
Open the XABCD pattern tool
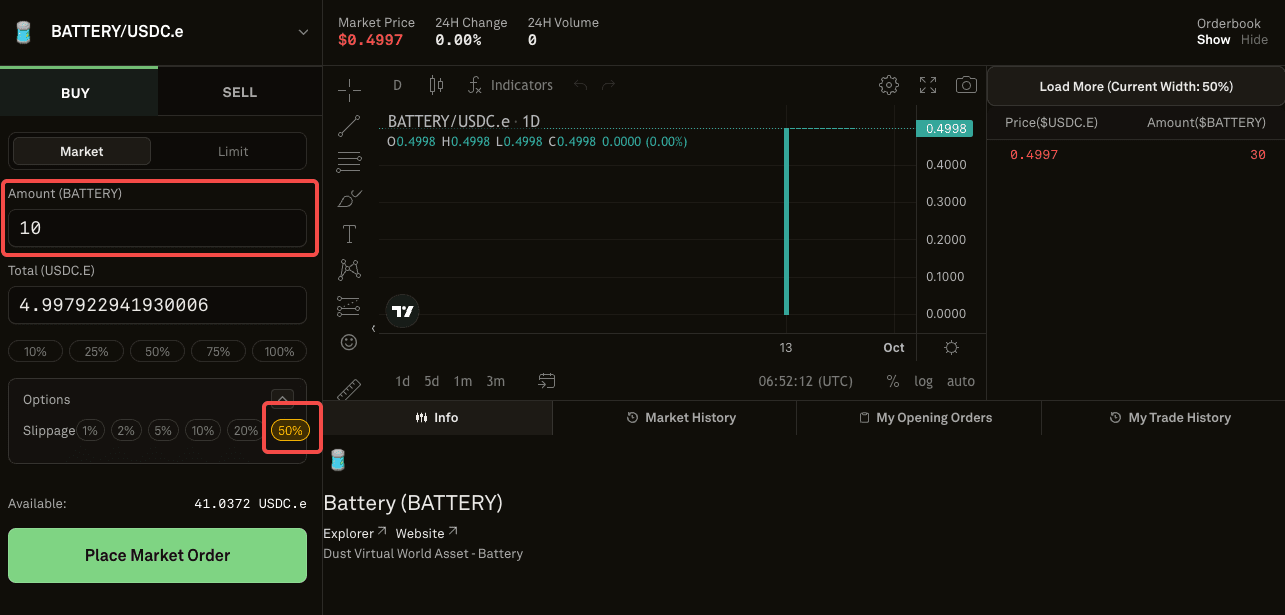pos(348,269)
